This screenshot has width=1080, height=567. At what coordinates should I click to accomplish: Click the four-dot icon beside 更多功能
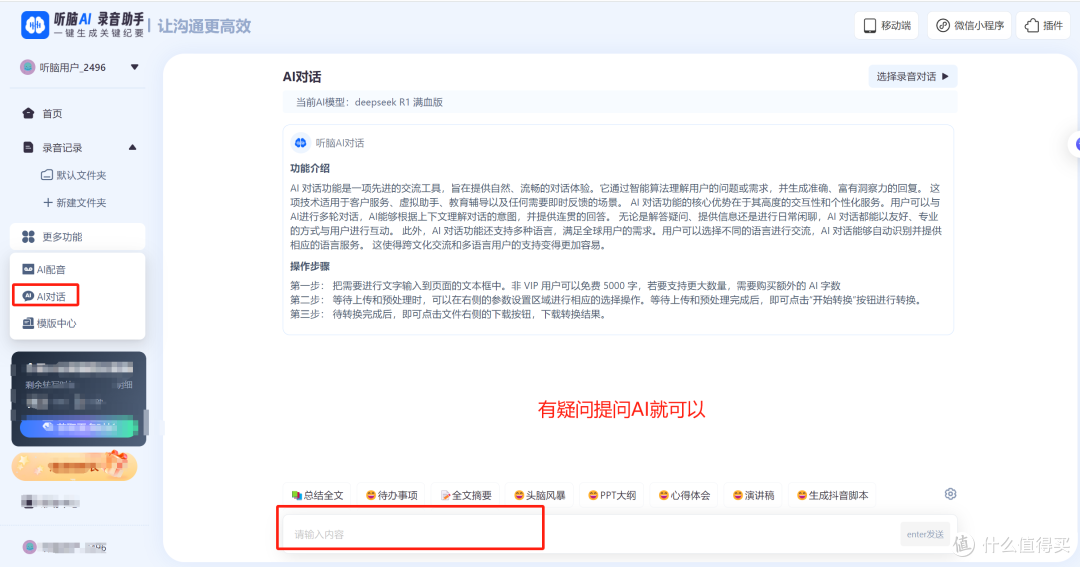pyautogui.click(x=28, y=236)
